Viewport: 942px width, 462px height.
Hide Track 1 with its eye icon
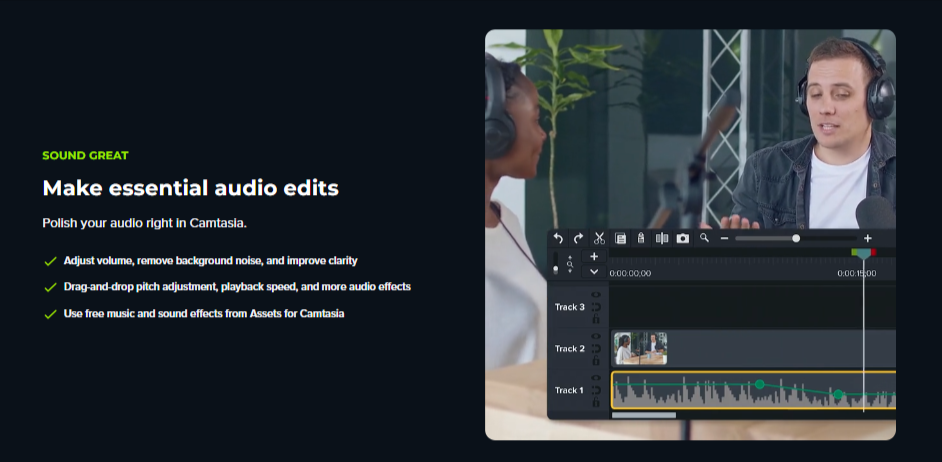[x=596, y=378]
